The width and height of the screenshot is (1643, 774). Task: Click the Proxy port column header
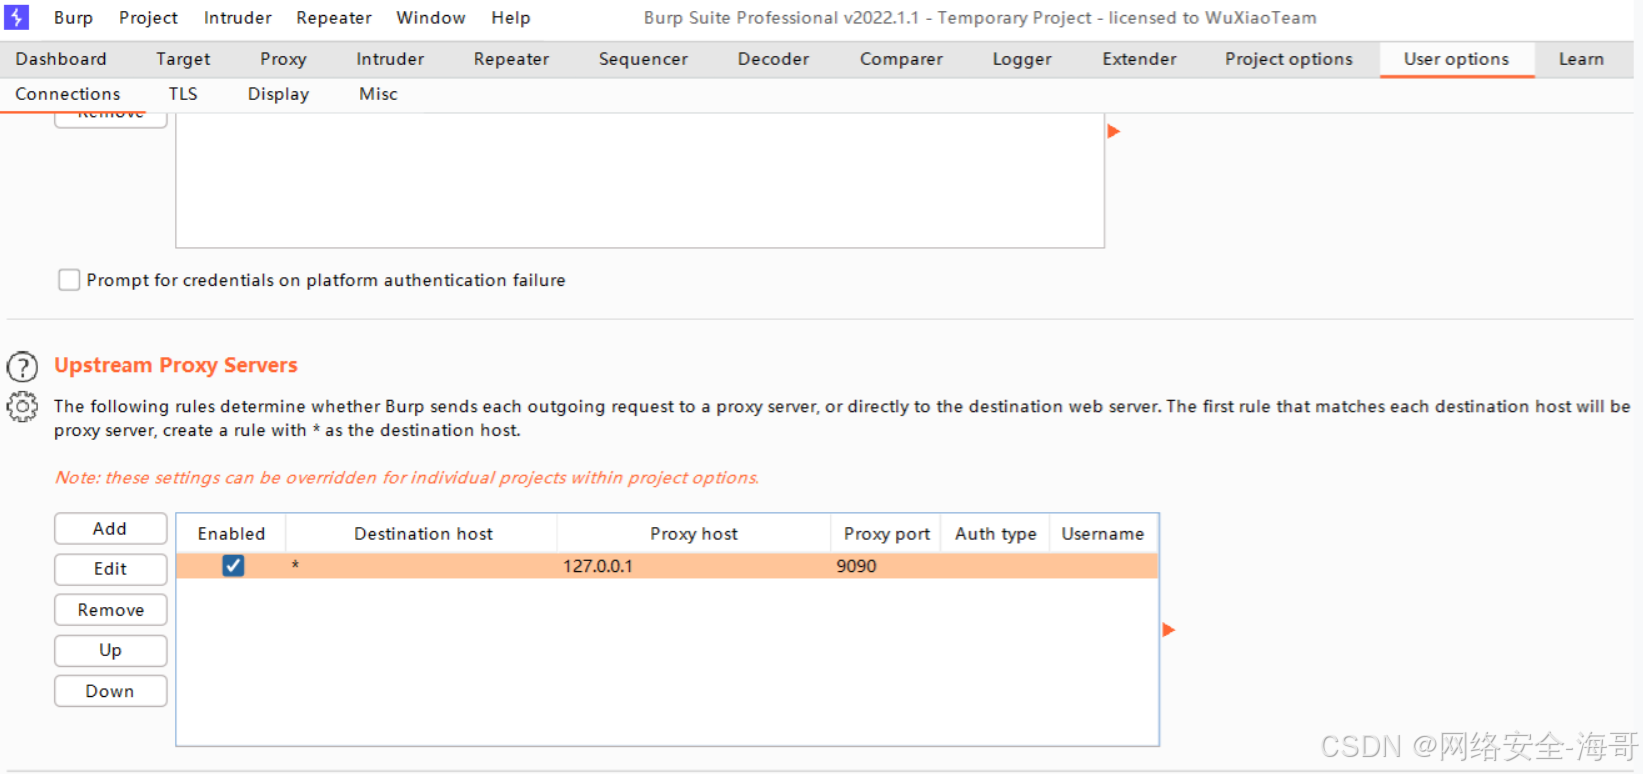(x=887, y=534)
